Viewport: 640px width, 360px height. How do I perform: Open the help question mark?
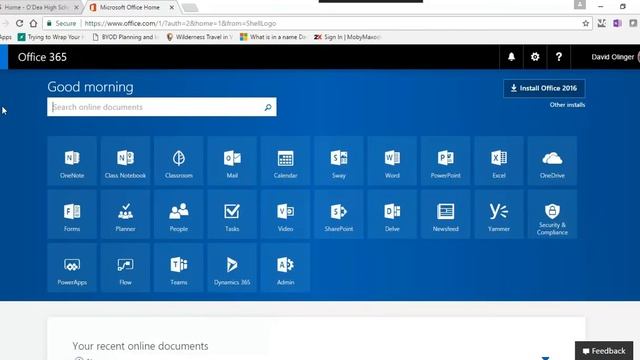click(558, 57)
